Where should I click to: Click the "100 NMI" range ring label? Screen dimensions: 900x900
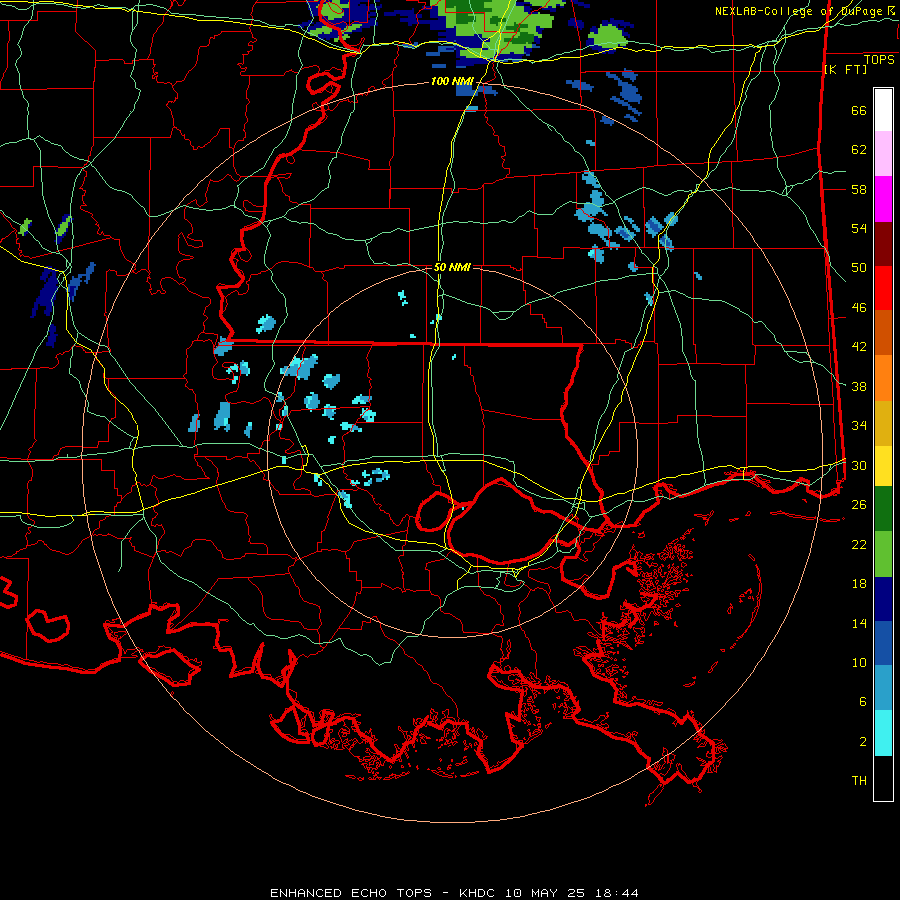point(452,82)
